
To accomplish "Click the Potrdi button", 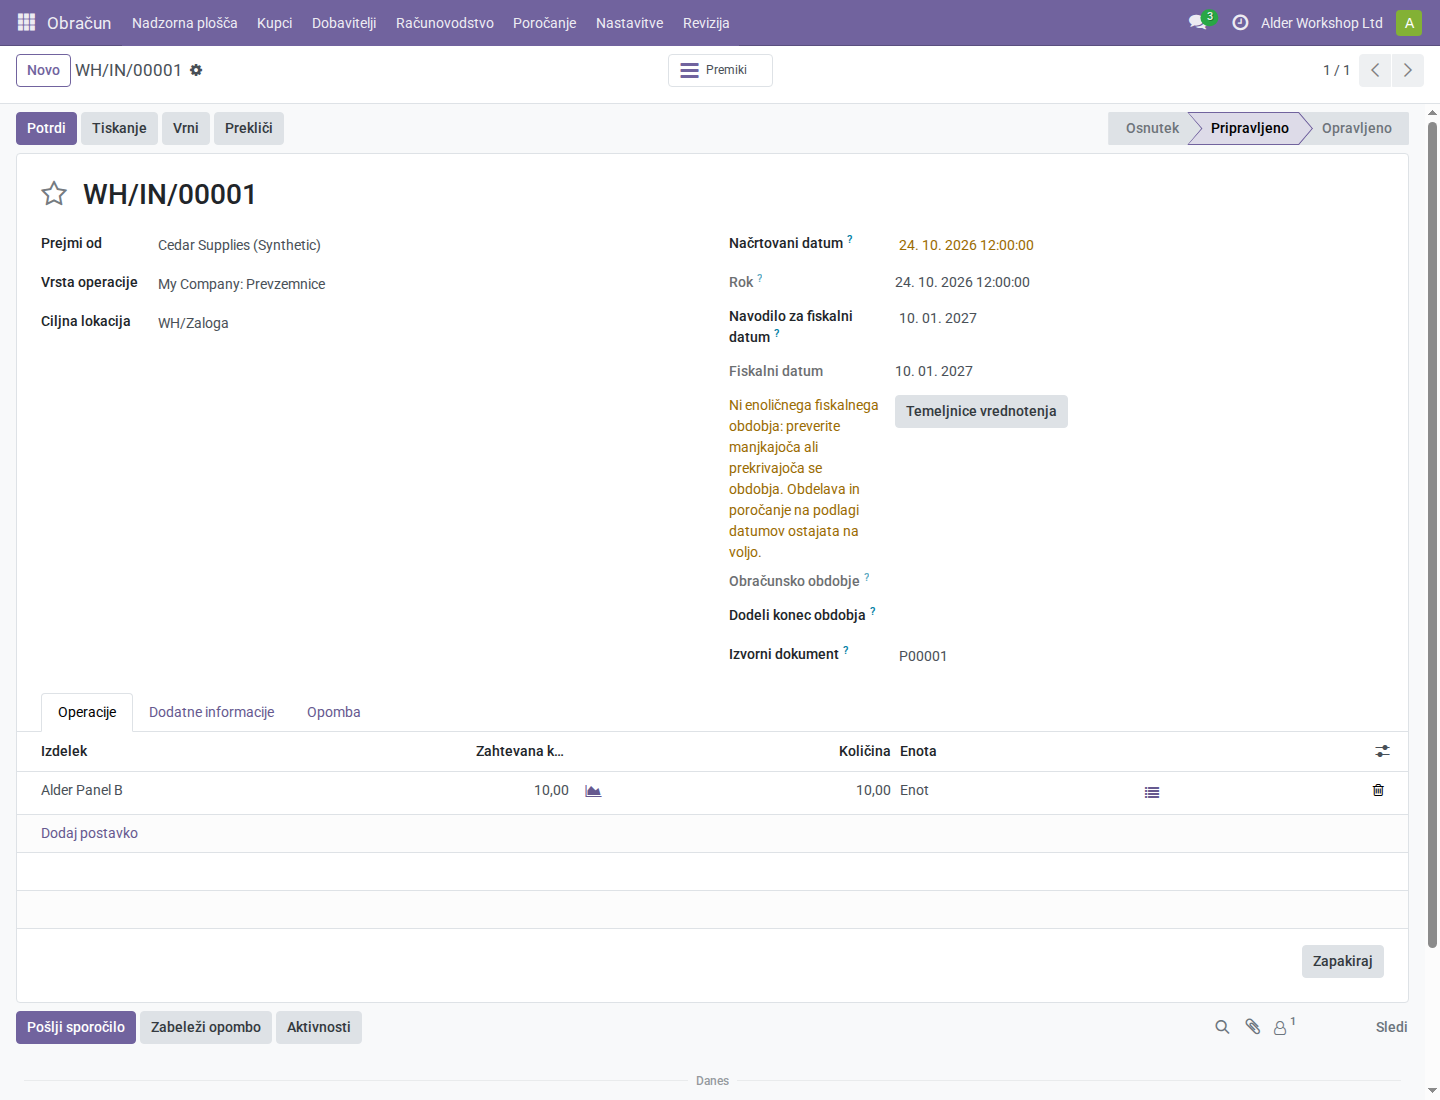I will (46, 128).
